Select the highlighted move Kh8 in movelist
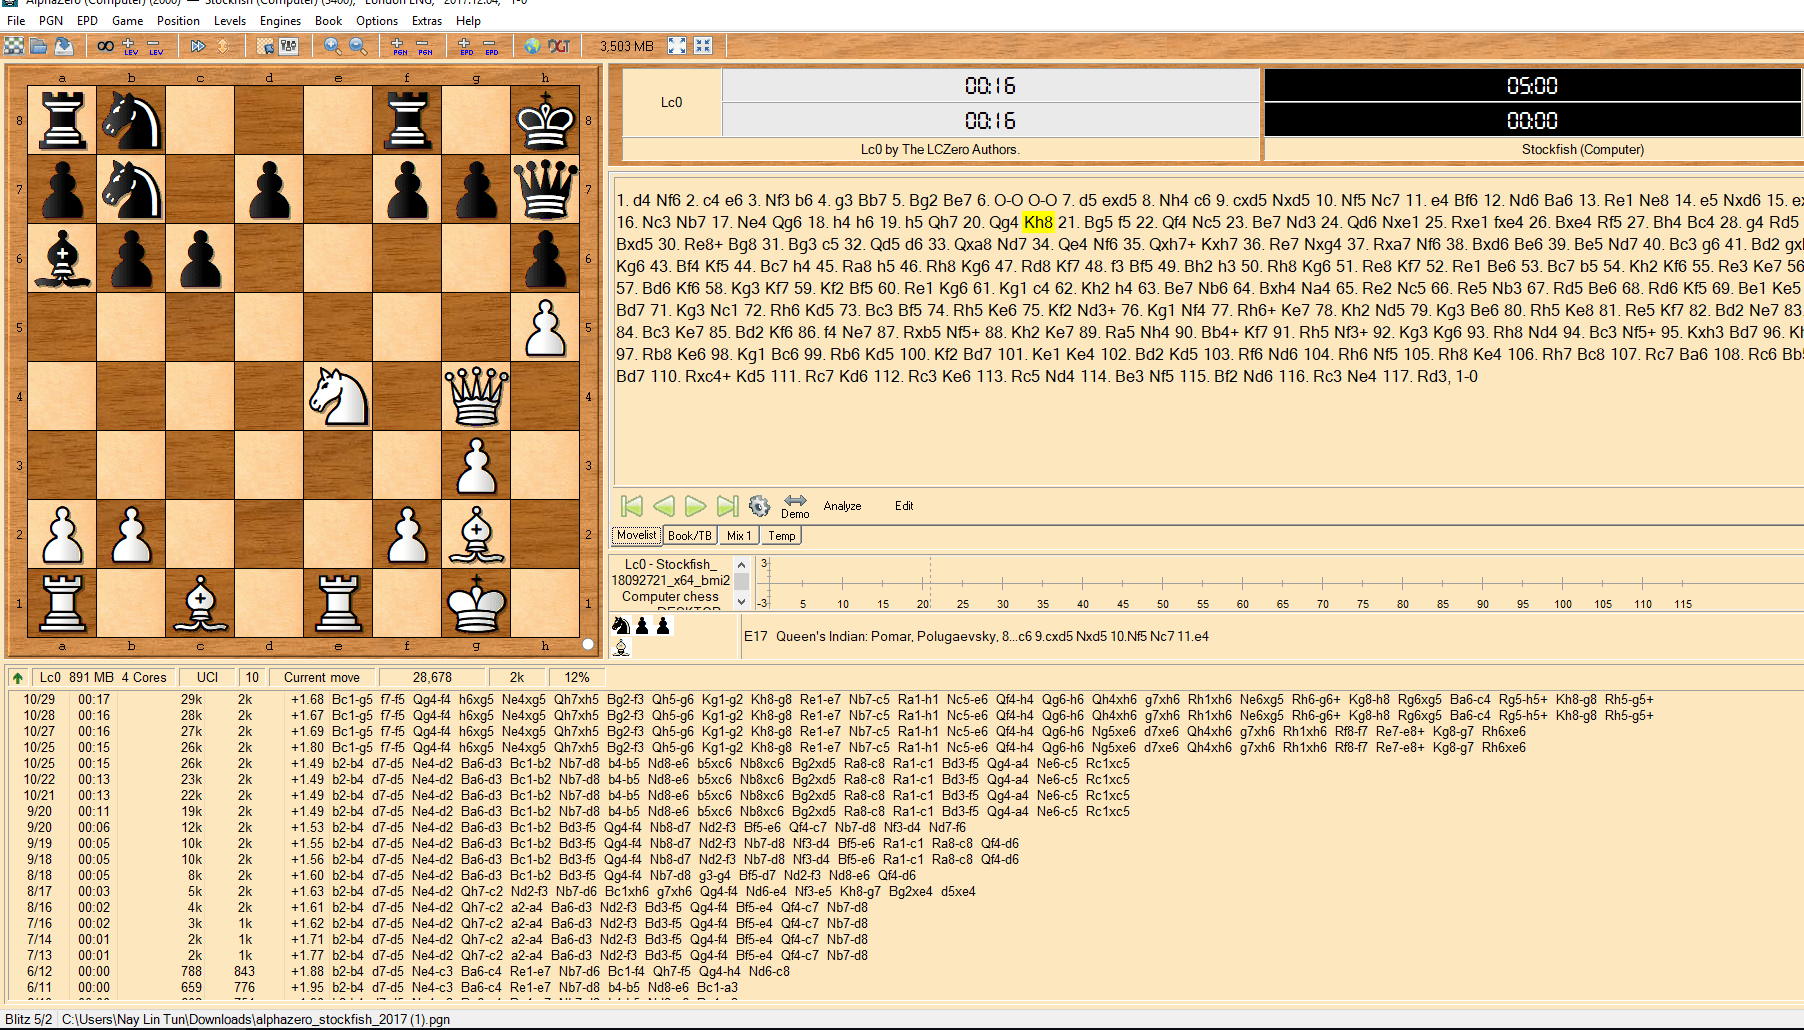 point(1038,222)
